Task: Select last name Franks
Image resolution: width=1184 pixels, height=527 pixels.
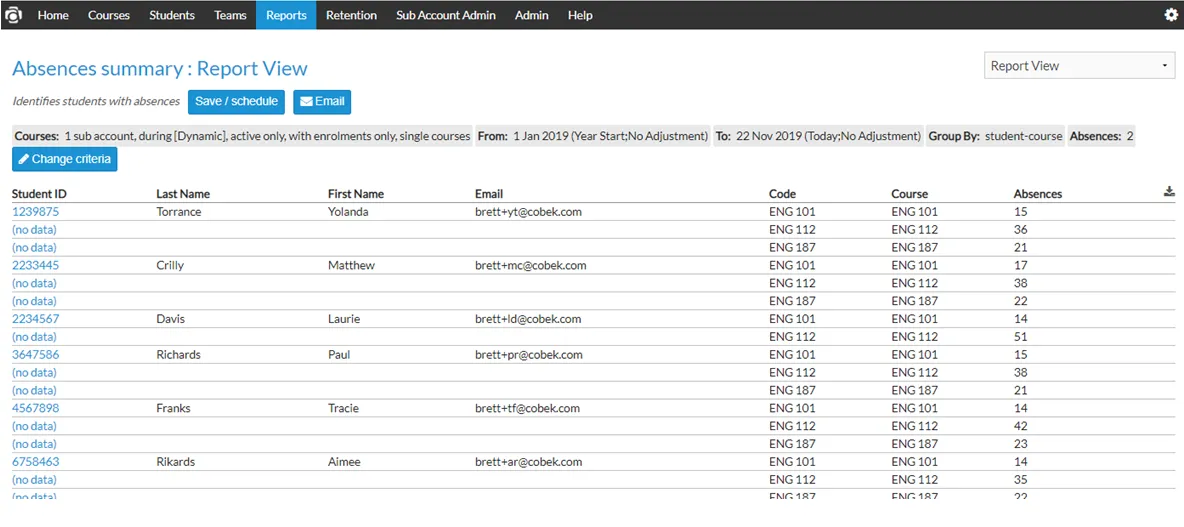Action: pyautogui.click(x=173, y=408)
